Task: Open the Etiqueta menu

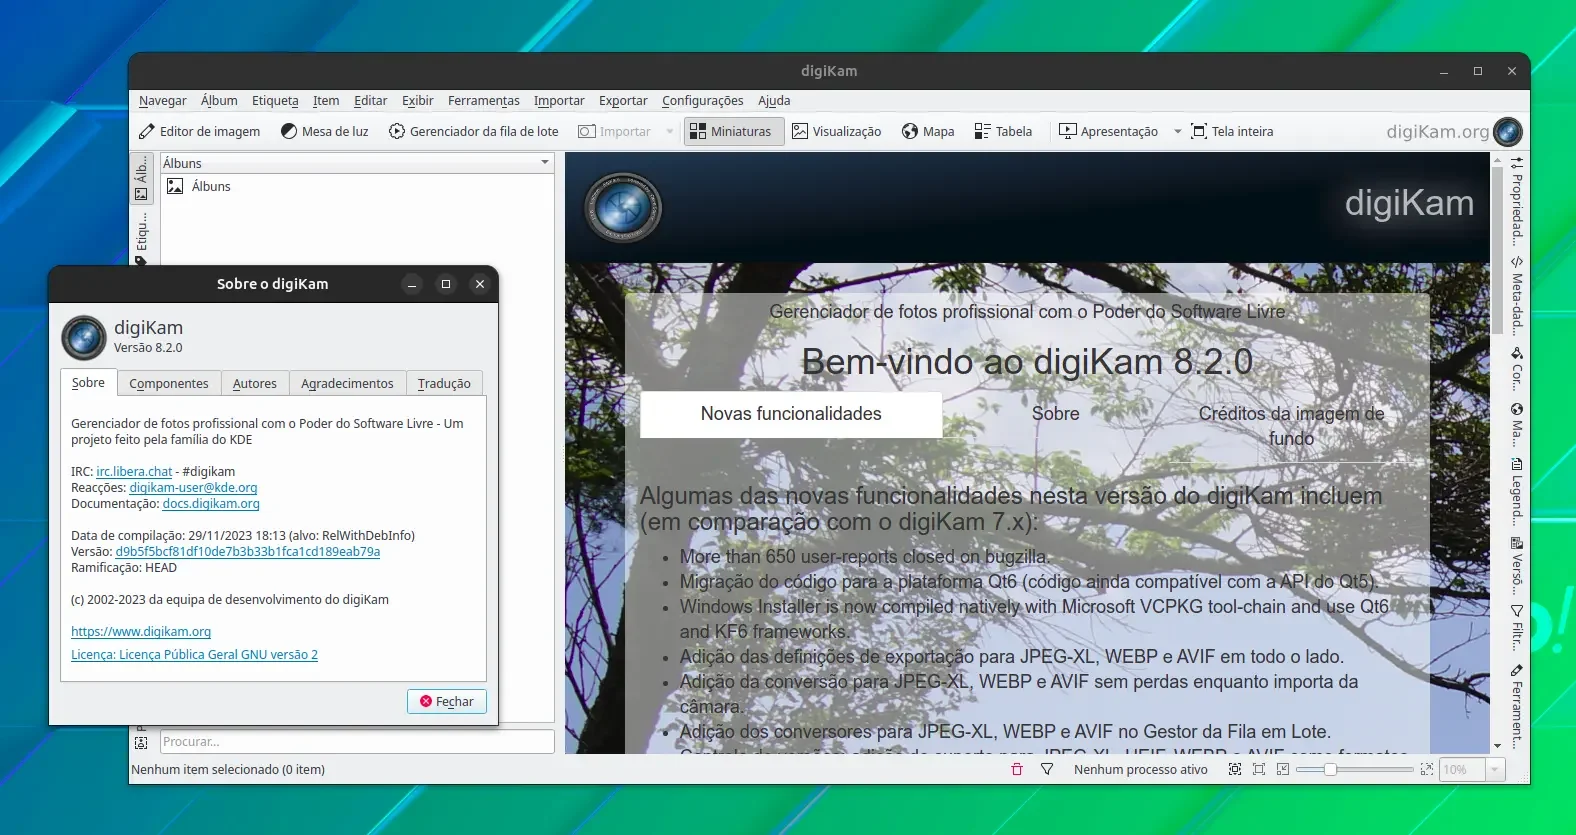Action: coord(275,101)
